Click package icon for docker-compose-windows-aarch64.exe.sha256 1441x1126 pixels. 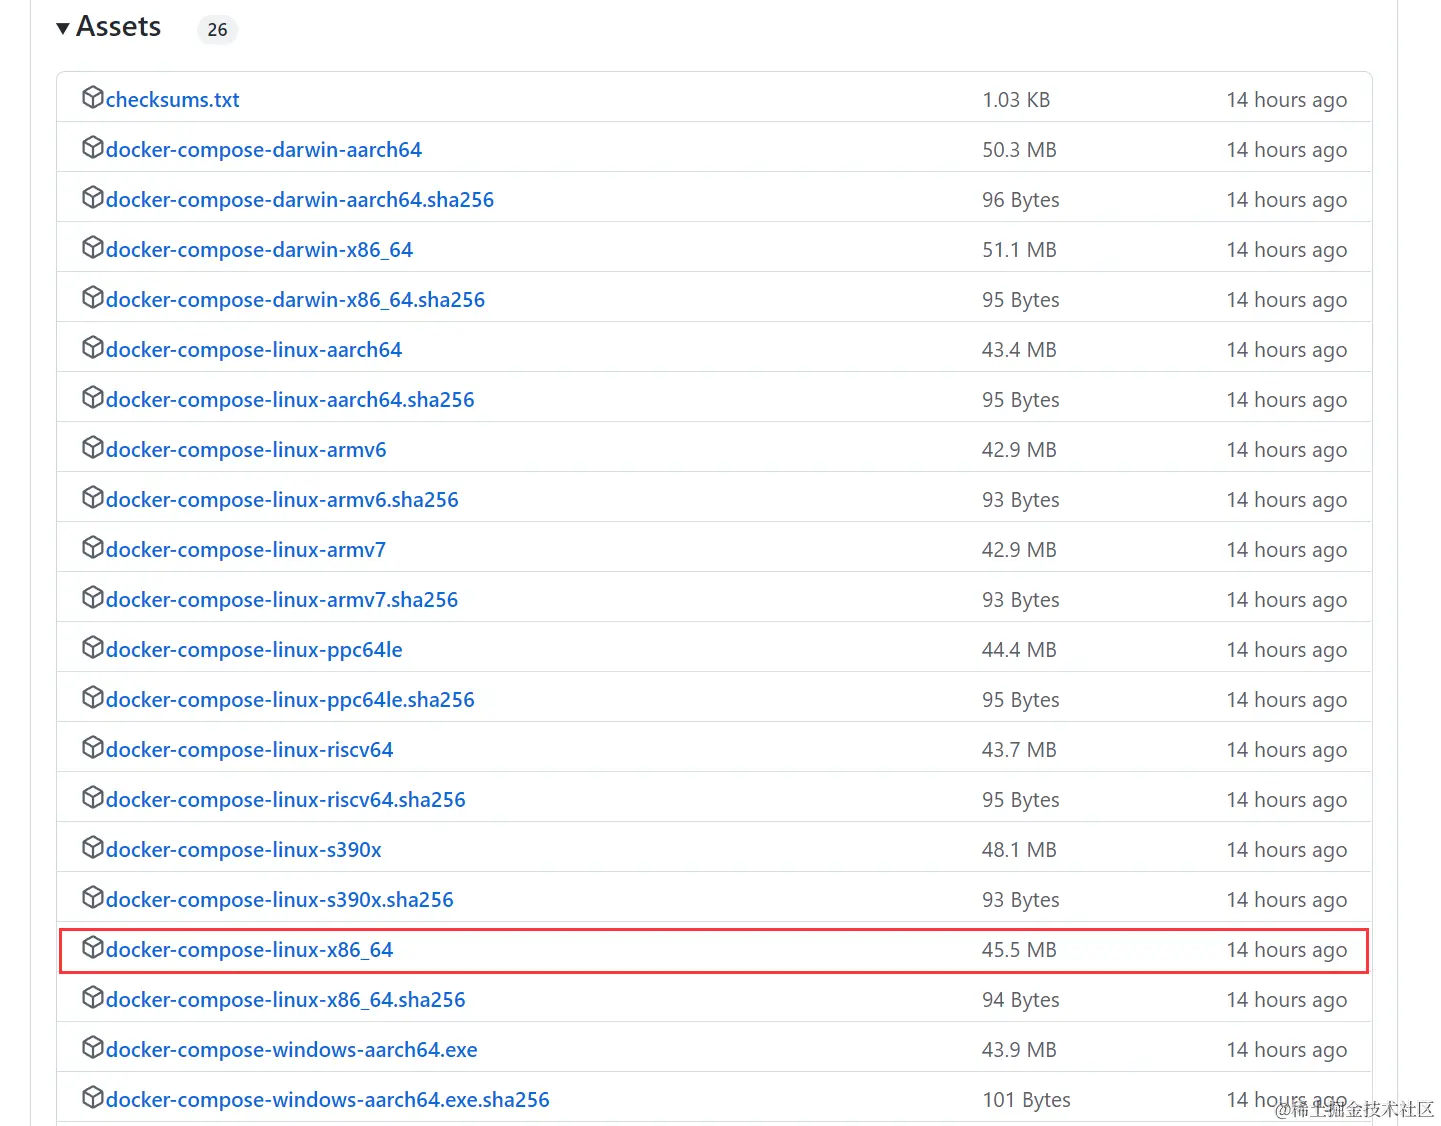[93, 1097]
